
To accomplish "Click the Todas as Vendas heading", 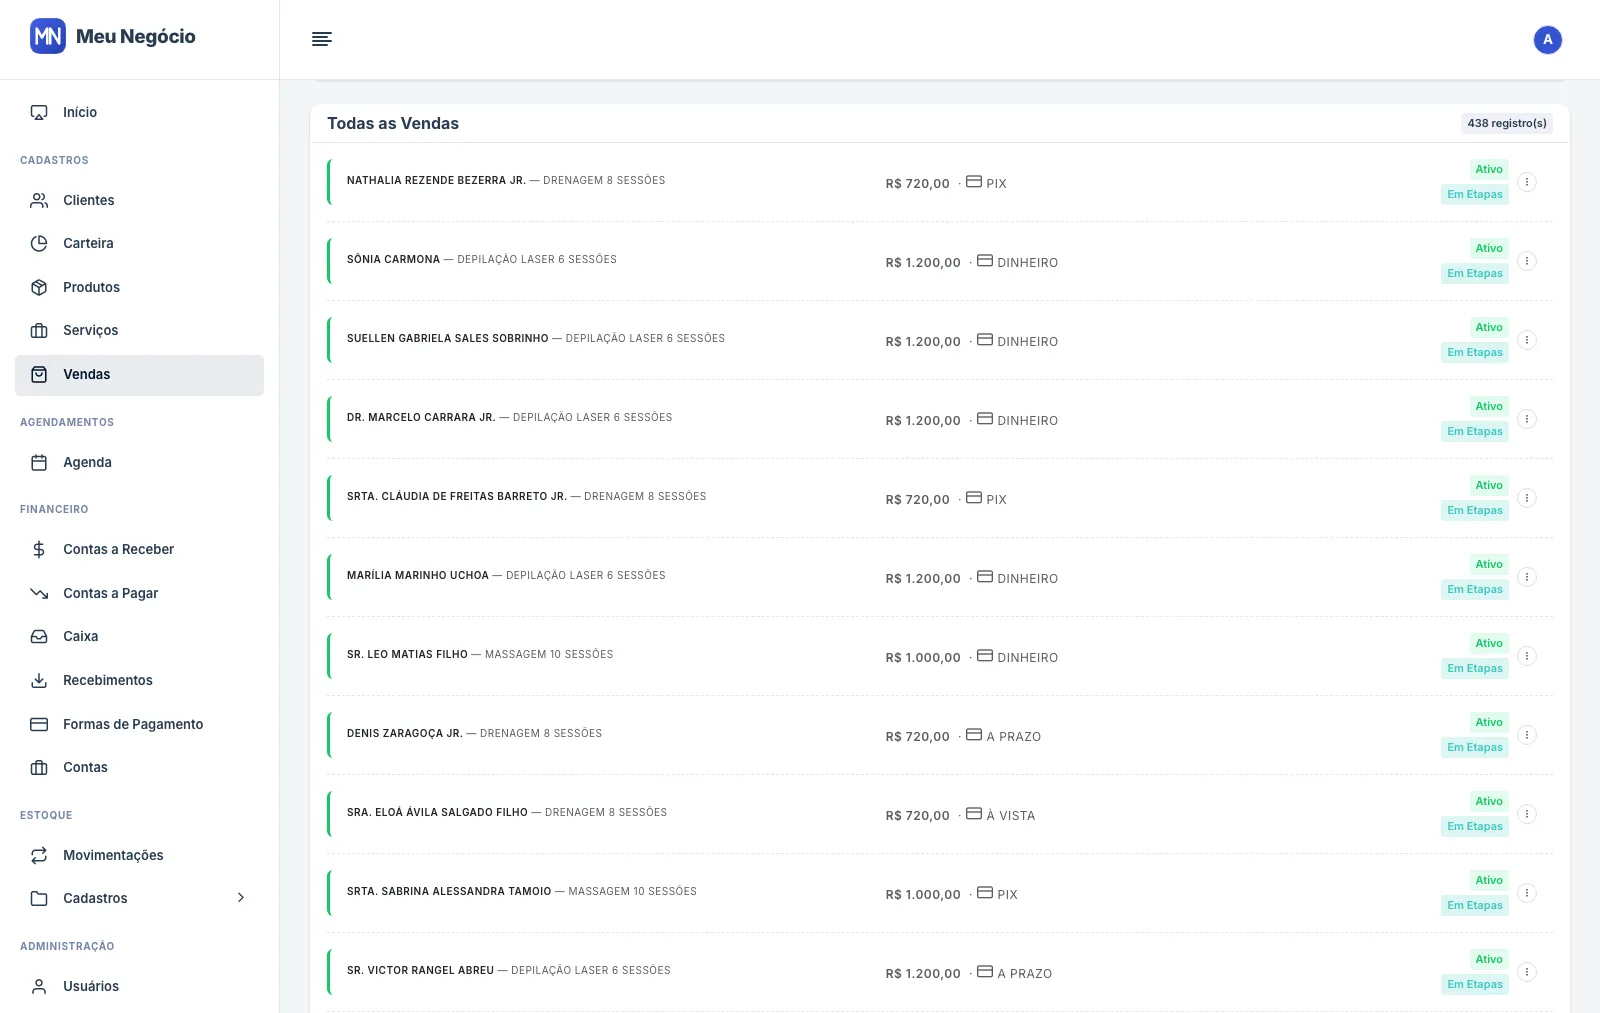I will (393, 123).
